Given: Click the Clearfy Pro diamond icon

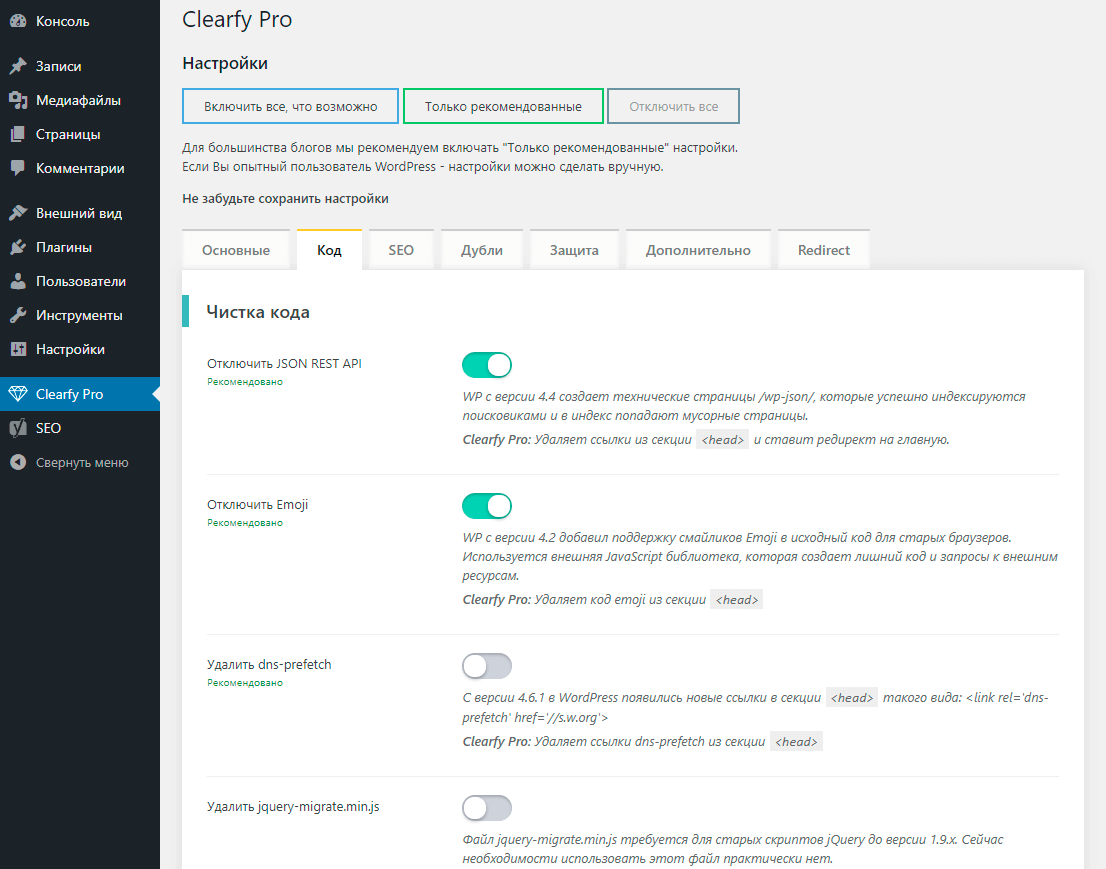Looking at the screenshot, I should click(x=18, y=394).
